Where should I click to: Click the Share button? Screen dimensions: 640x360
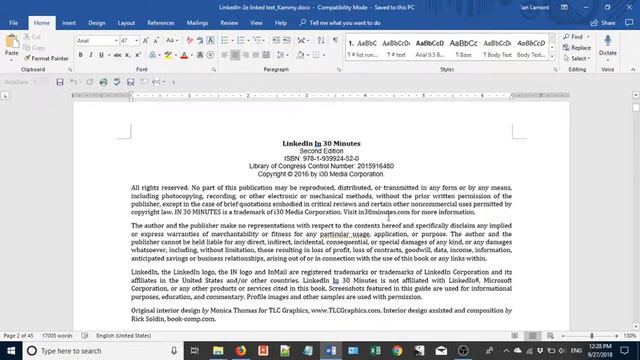(603, 23)
